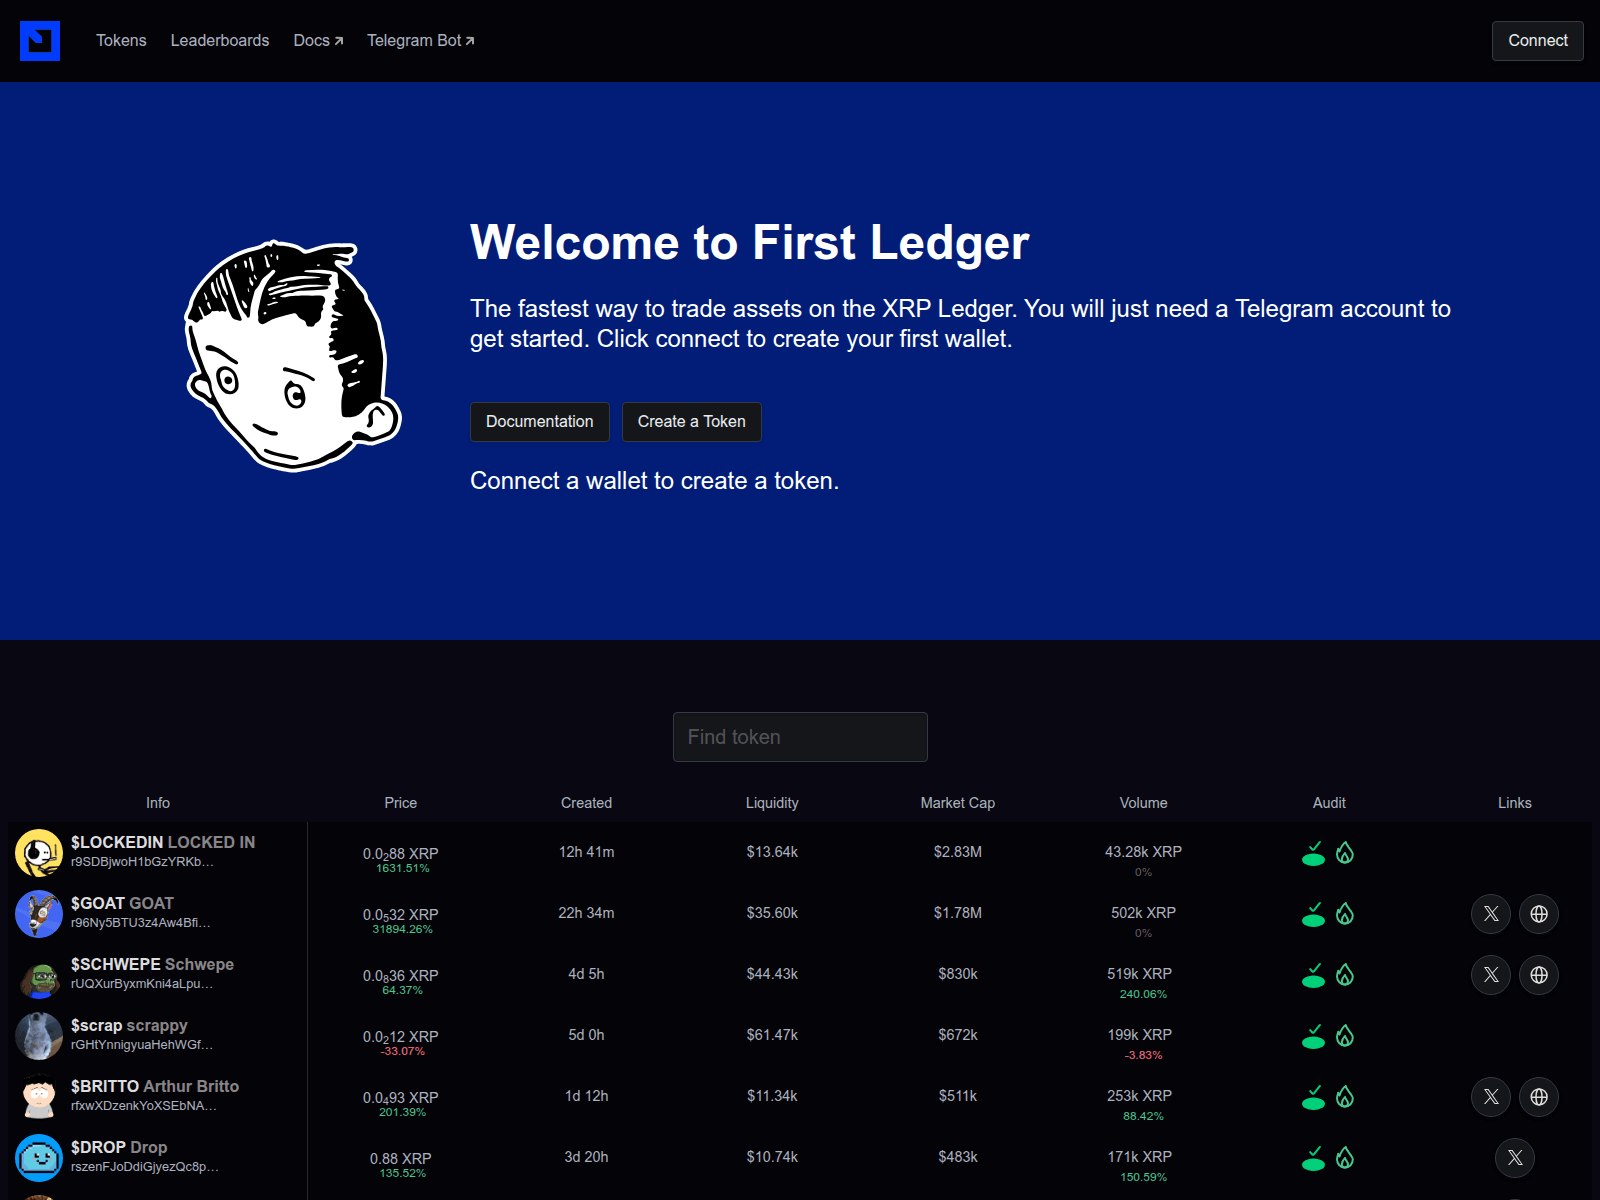Click the audit checkmark icon for $SCHWEPE

click(1313, 975)
